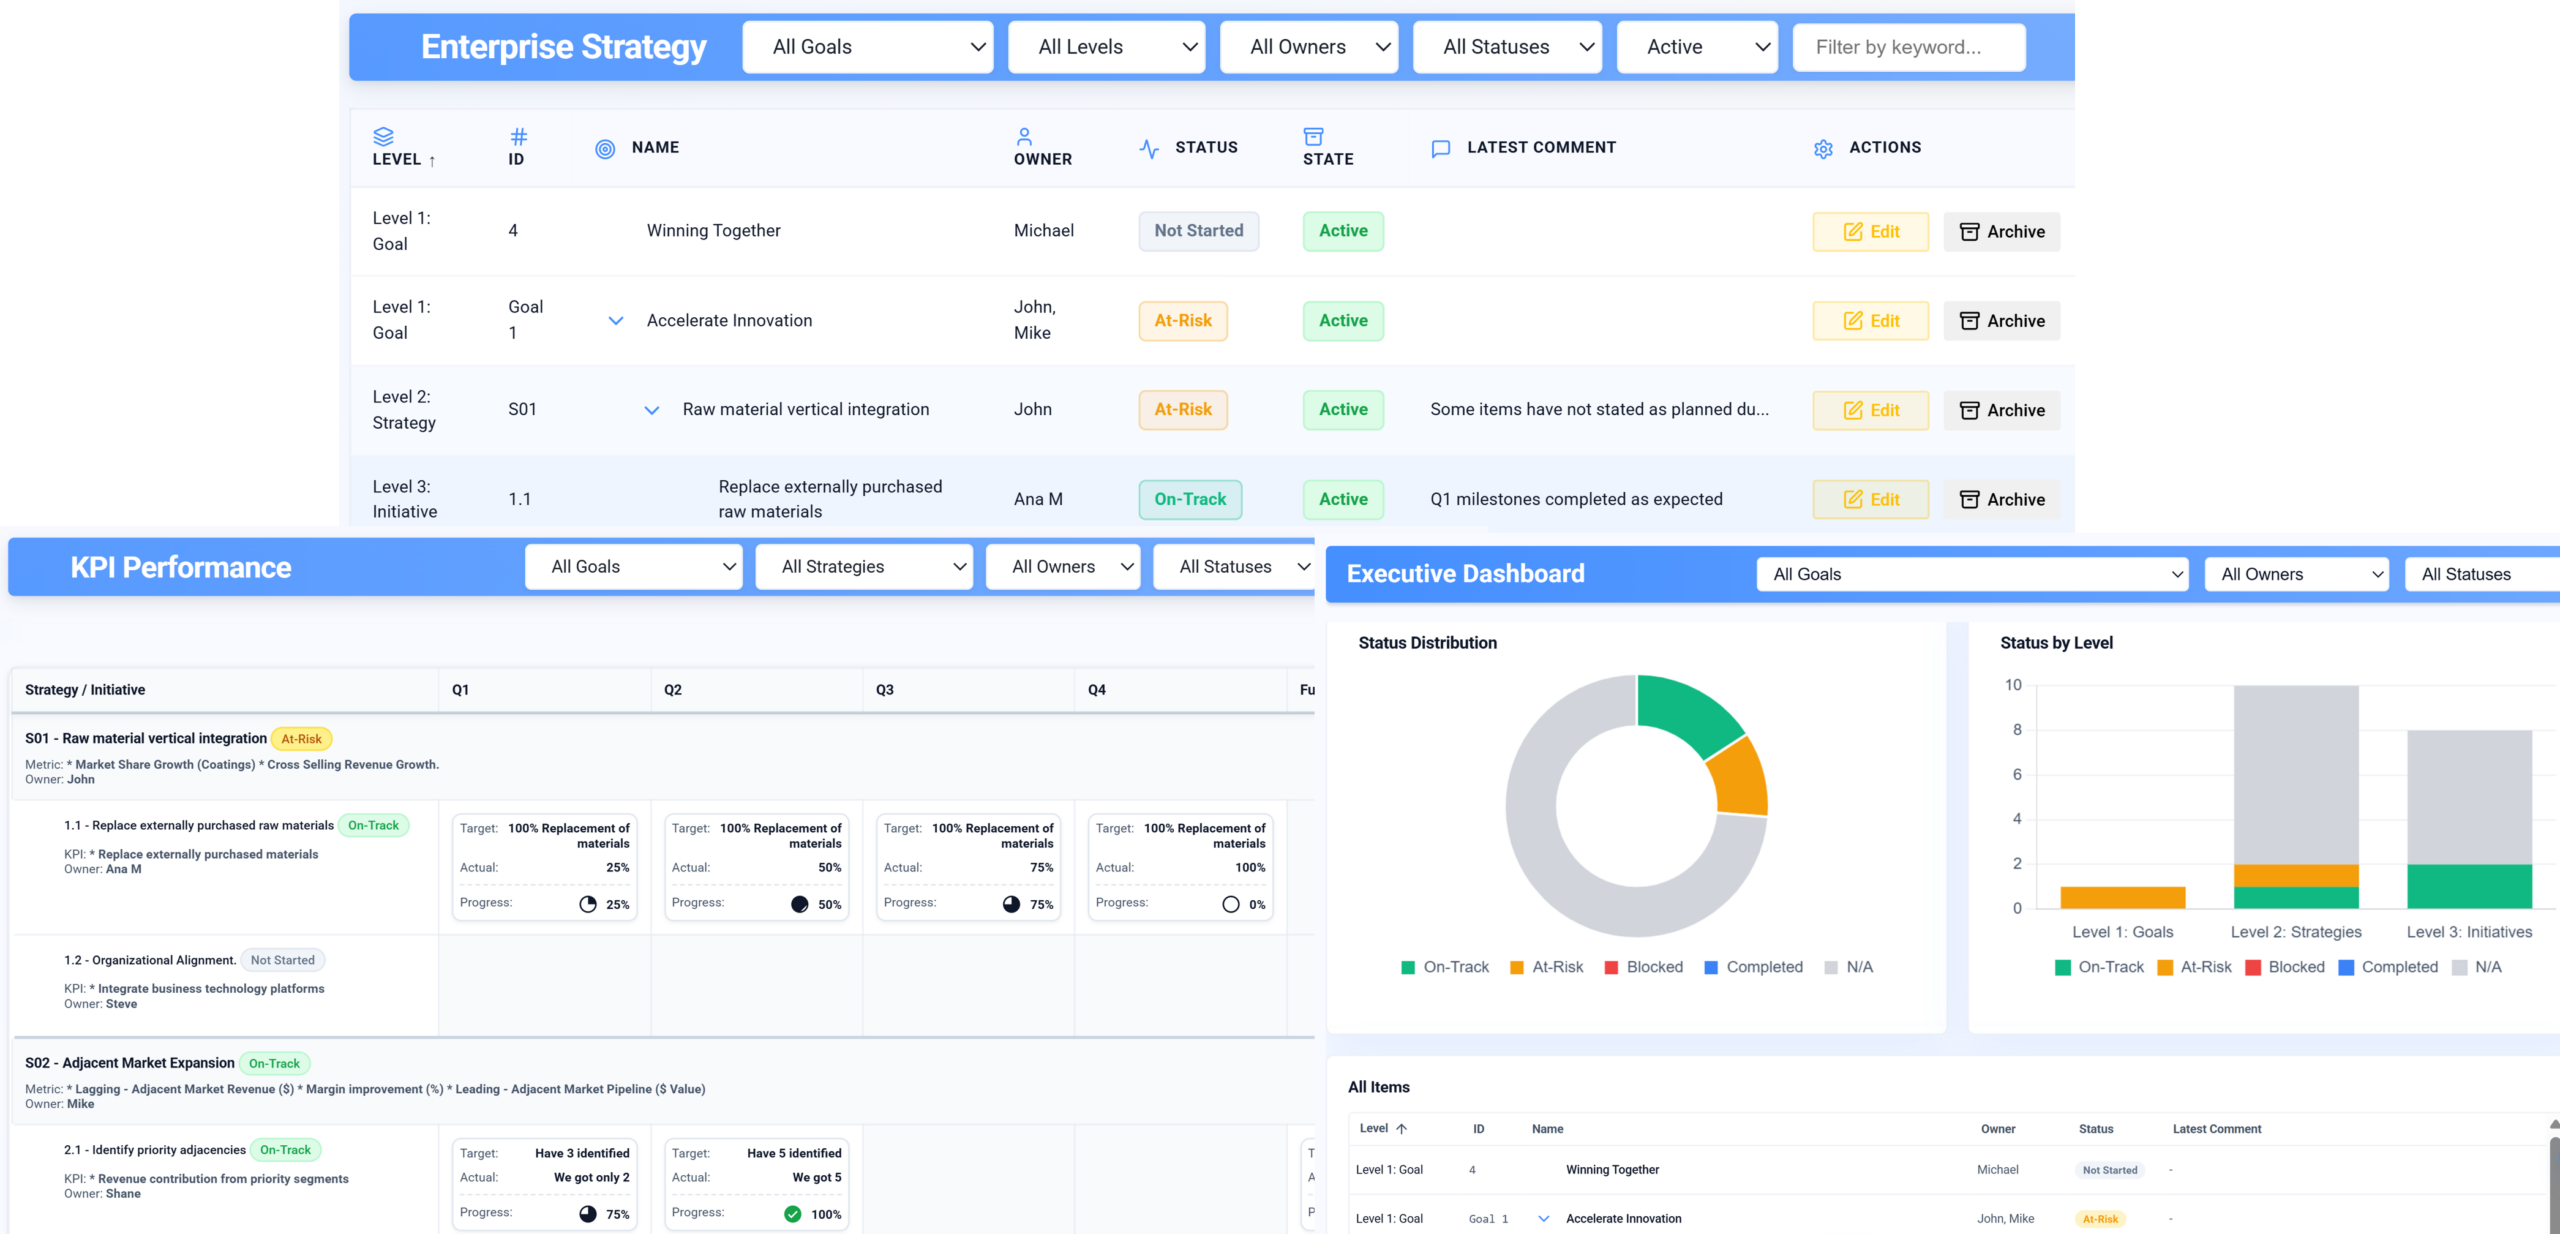
Task: Open the All Goals dropdown in Enterprise Strategy
Action: click(868, 47)
